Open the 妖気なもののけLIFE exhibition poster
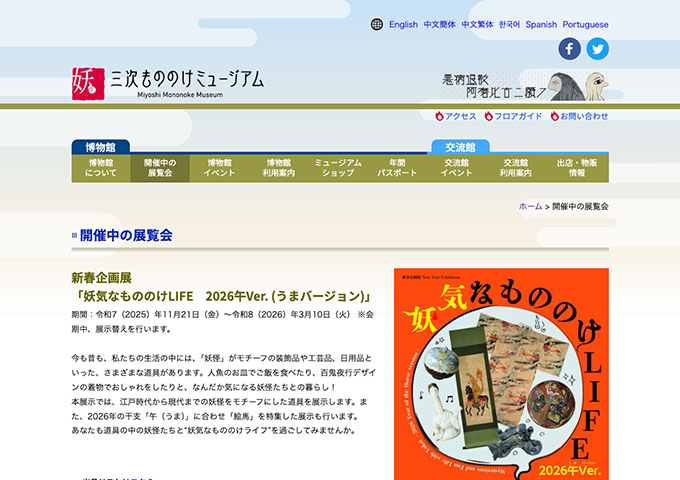This screenshot has height=480, width=680. (x=501, y=374)
